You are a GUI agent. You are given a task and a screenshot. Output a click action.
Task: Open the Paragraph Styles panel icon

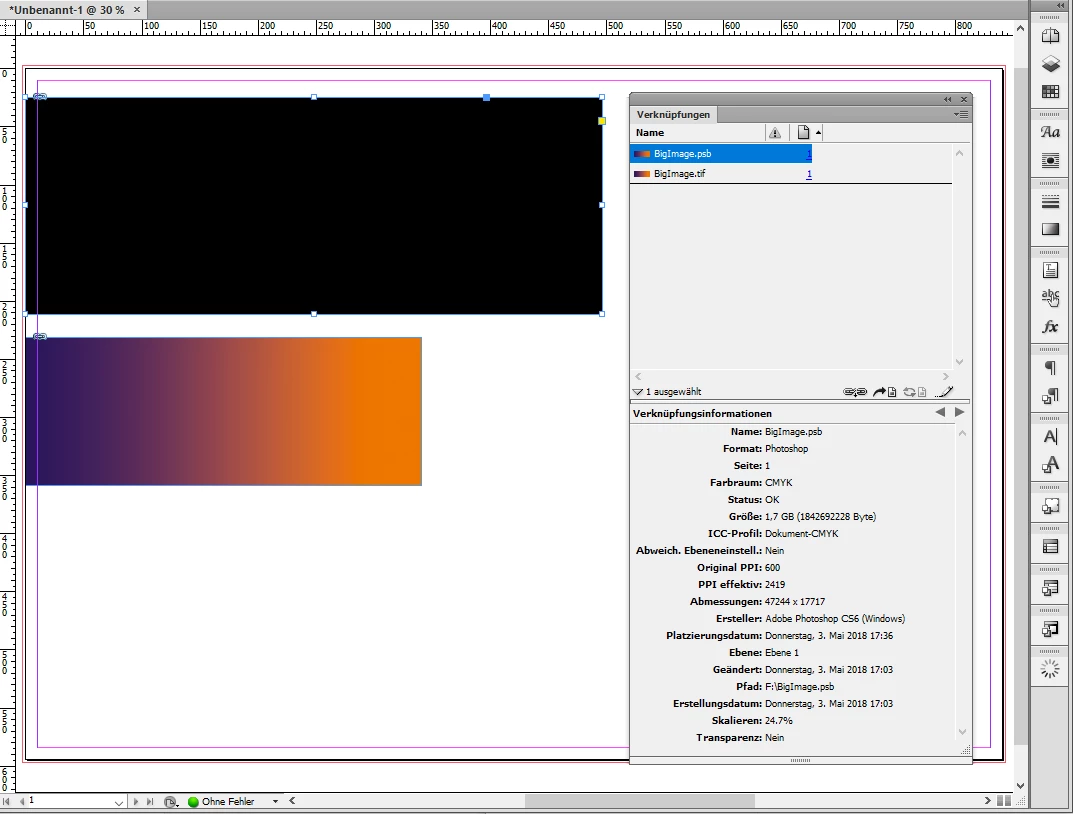(1050, 396)
